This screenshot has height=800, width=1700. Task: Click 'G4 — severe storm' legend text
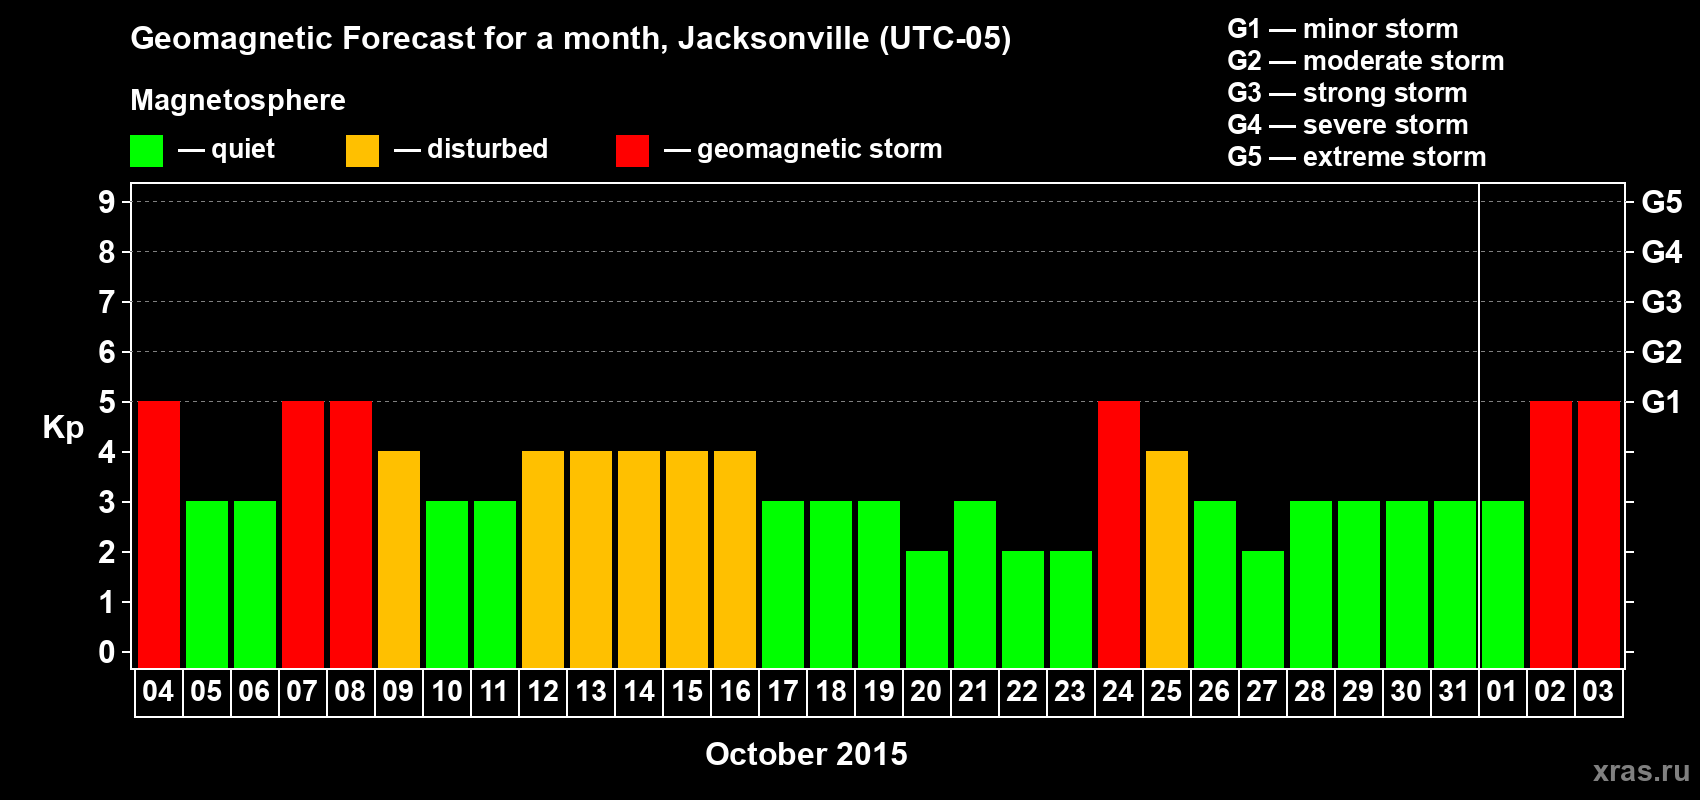(1348, 125)
